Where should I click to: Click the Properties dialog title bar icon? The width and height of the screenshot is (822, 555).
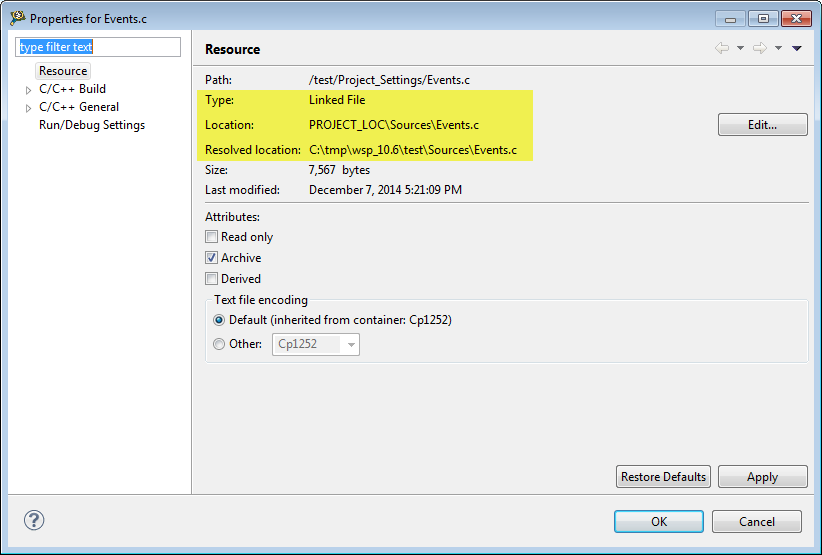[x=17, y=18]
